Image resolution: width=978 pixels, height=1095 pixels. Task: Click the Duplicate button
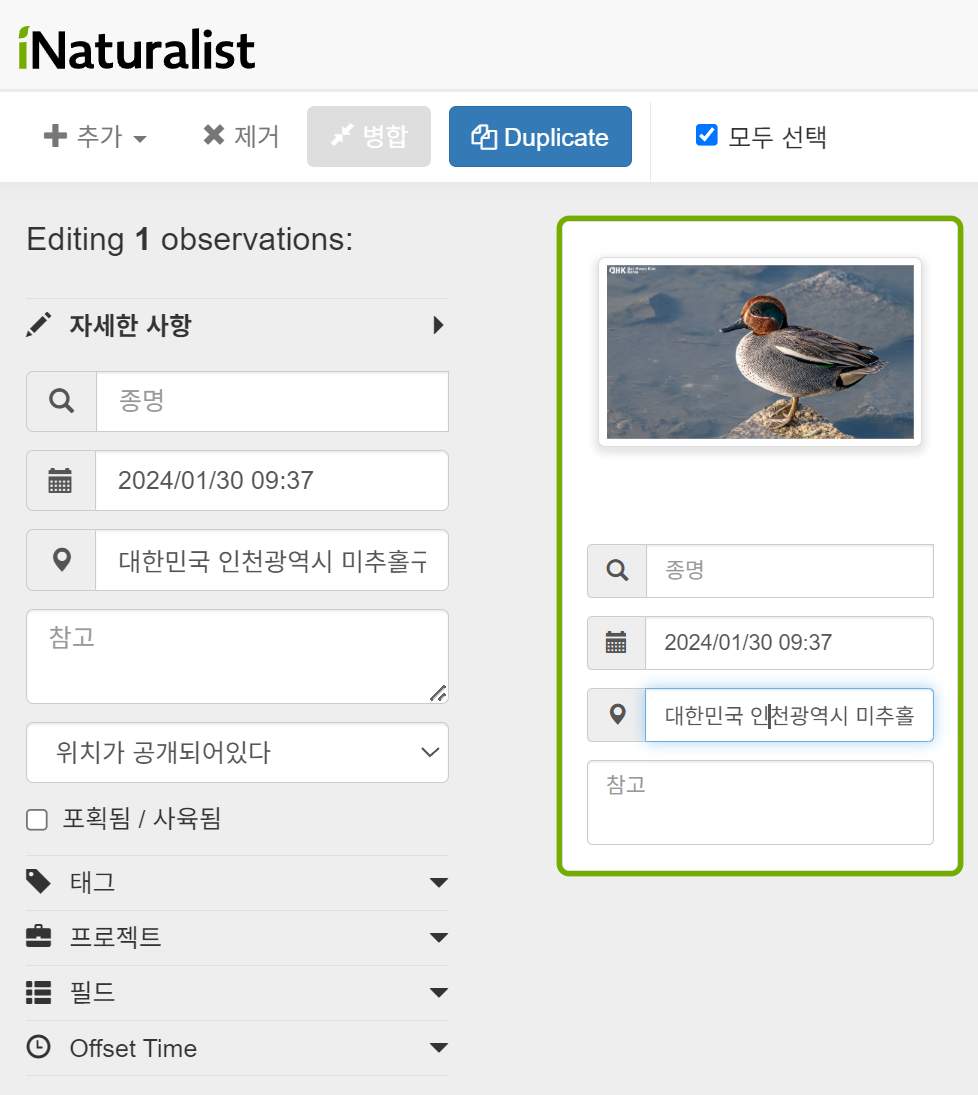point(540,136)
